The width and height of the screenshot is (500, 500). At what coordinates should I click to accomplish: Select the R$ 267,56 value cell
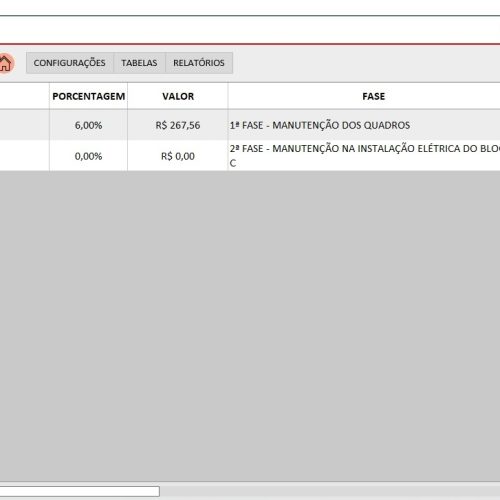(178, 125)
